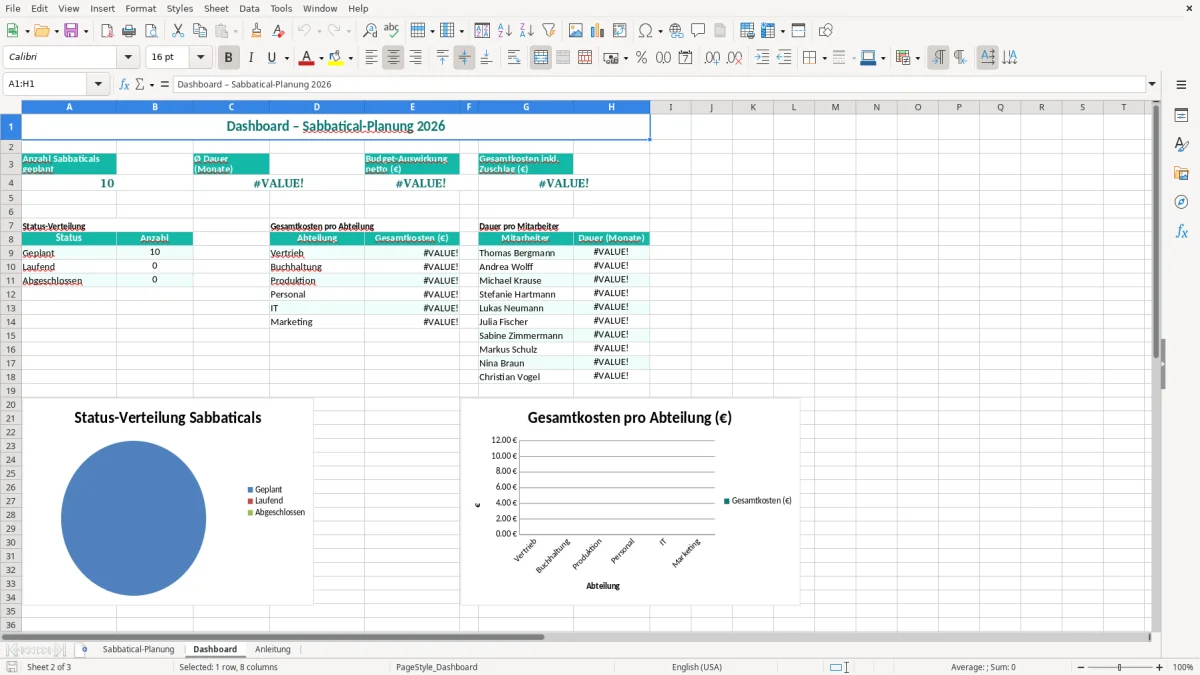The height and width of the screenshot is (675, 1200).
Task: Apply yellow Background Color swatch
Action: click(336, 58)
